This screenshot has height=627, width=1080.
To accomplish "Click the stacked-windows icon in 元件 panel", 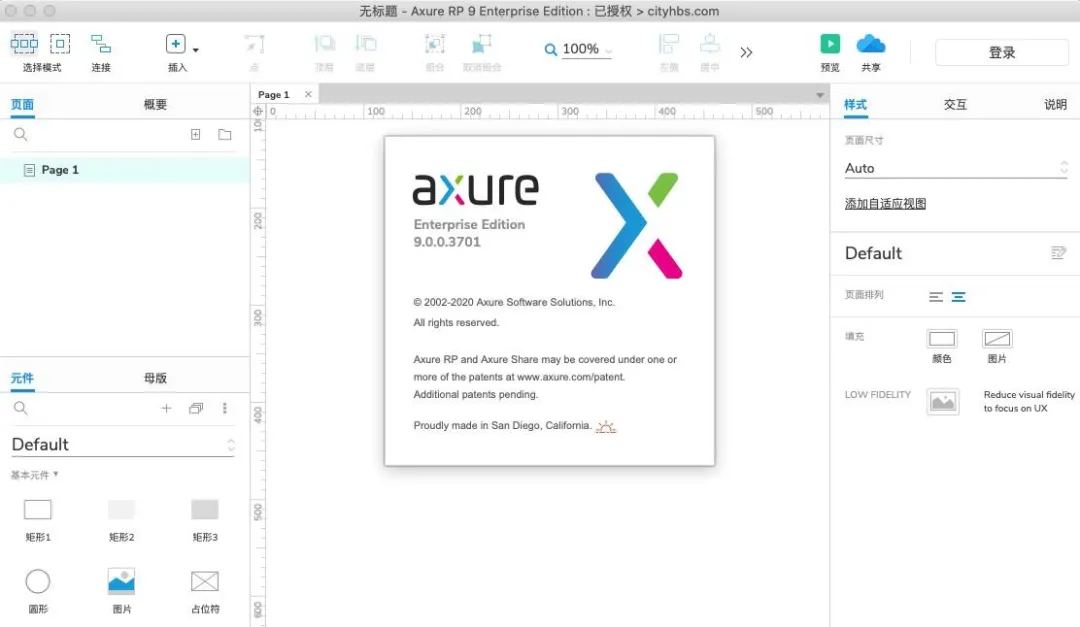I will coord(196,408).
